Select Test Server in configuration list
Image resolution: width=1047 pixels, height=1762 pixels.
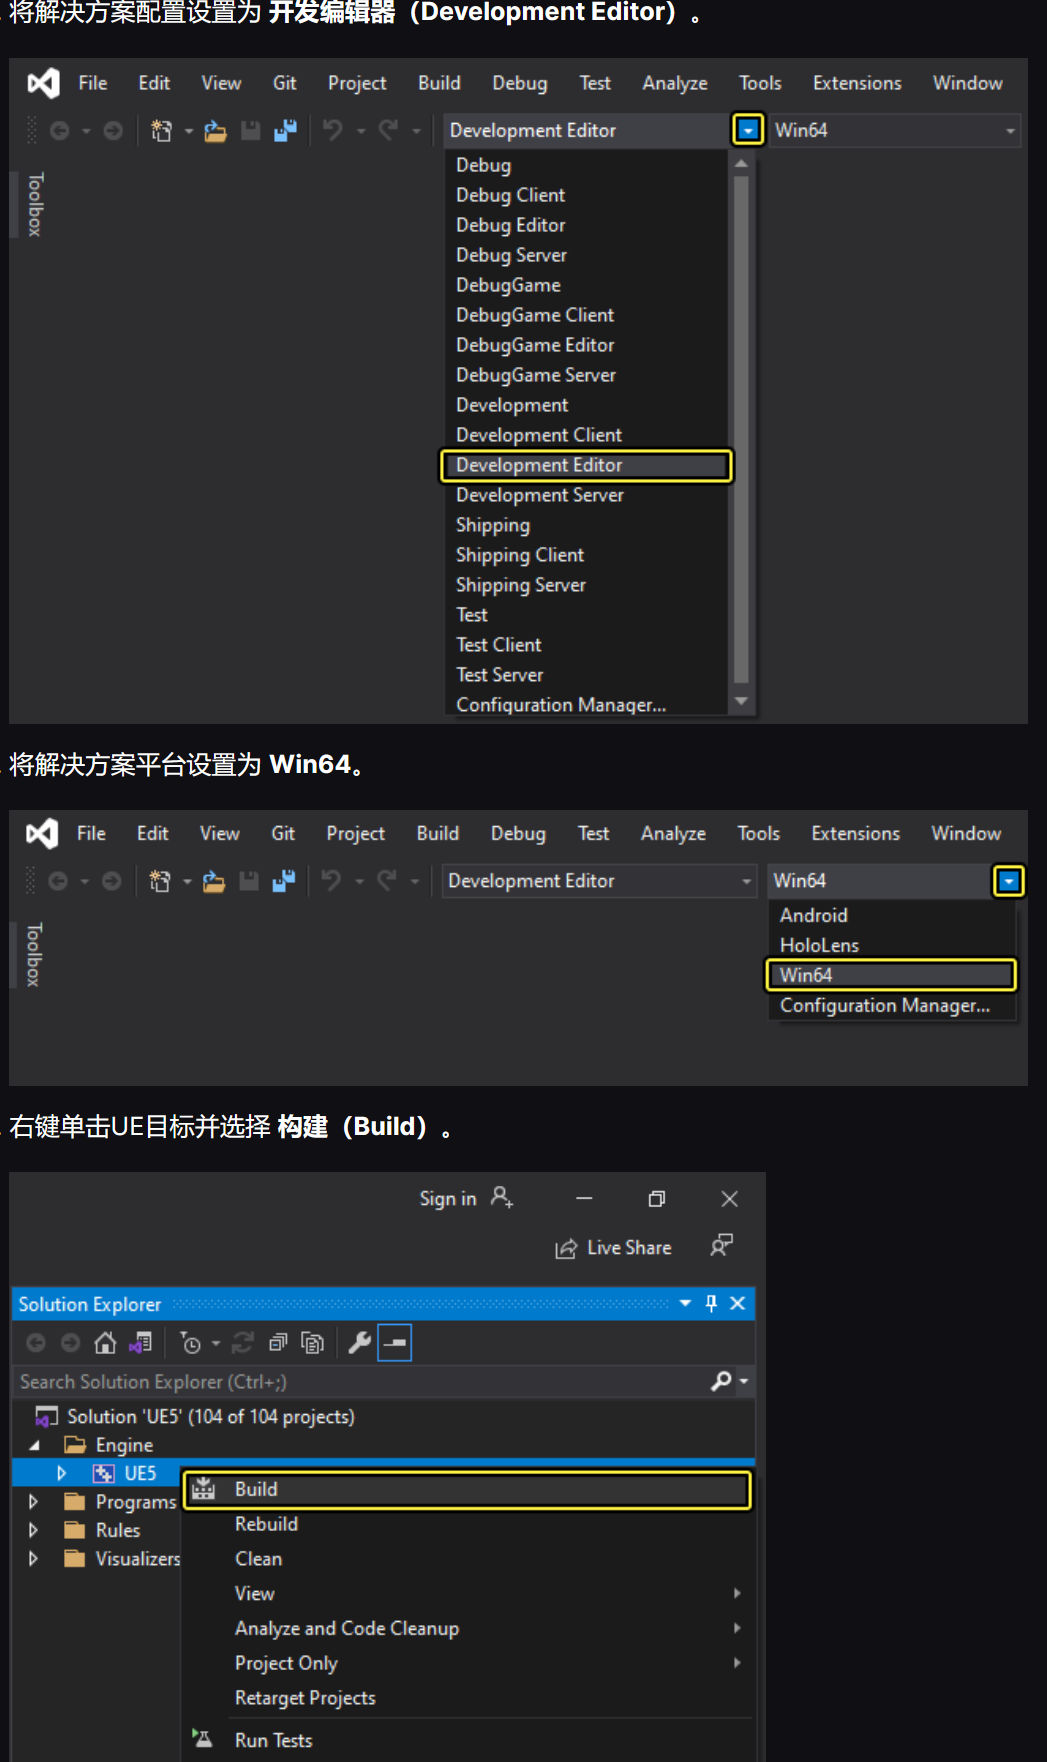click(x=586, y=675)
